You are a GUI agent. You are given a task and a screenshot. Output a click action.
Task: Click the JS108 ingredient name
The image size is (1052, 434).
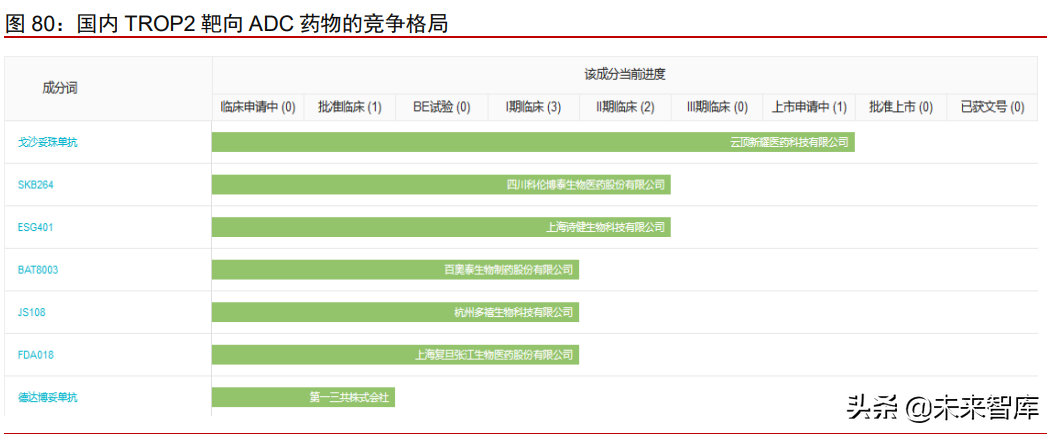[32, 312]
